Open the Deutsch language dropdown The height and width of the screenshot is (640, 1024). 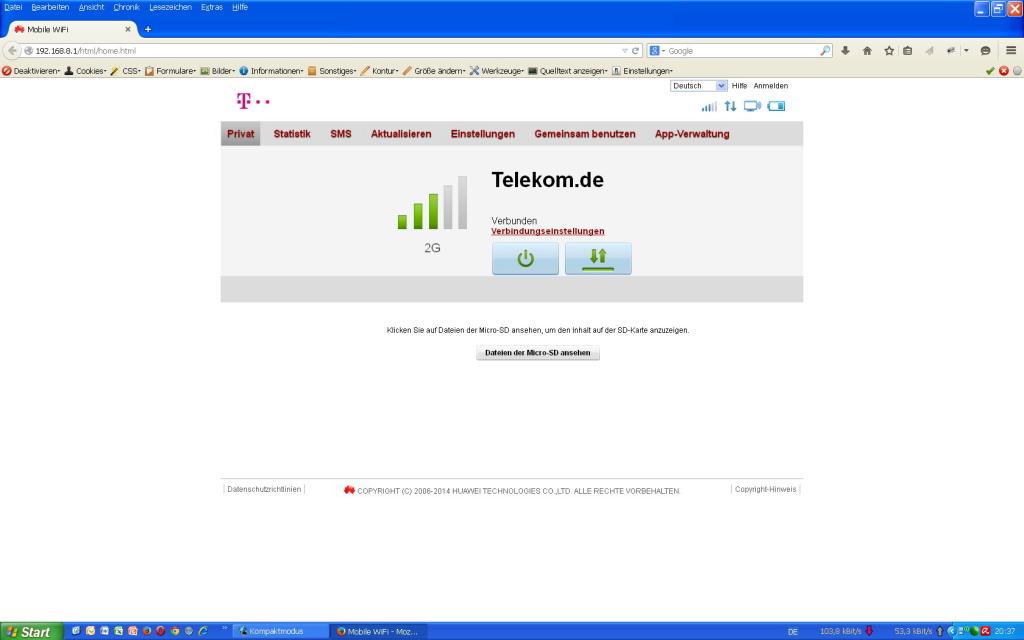click(699, 86)
